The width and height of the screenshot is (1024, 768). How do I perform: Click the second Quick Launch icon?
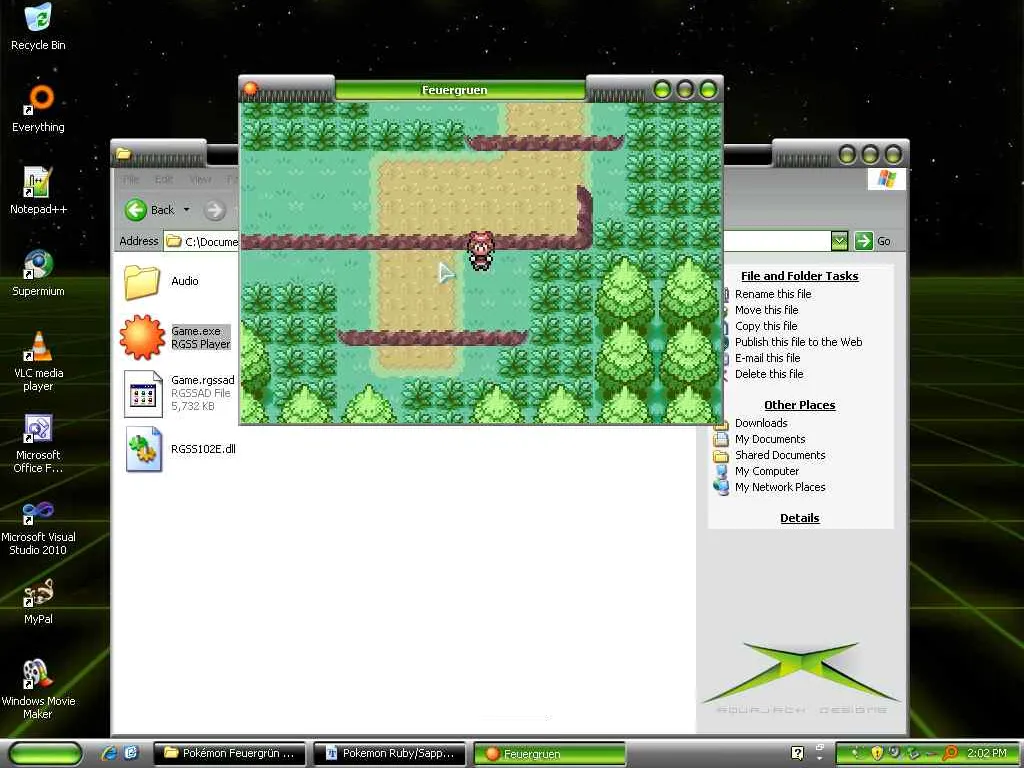(x=131, y=753)
